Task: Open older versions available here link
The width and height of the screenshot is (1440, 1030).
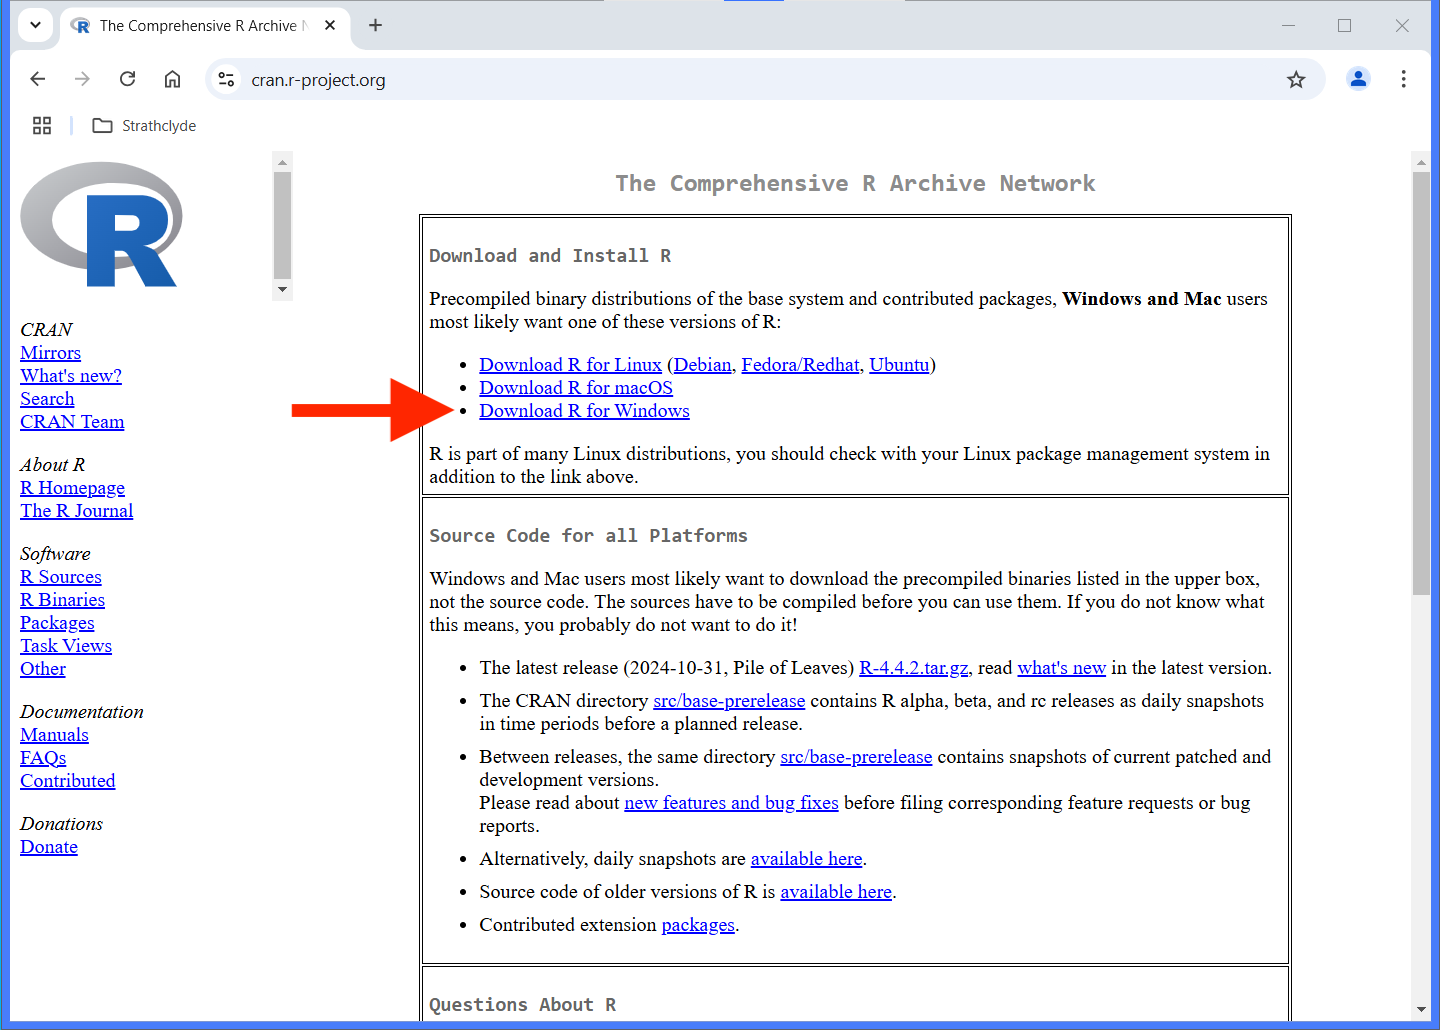Action: click(836, 892)
